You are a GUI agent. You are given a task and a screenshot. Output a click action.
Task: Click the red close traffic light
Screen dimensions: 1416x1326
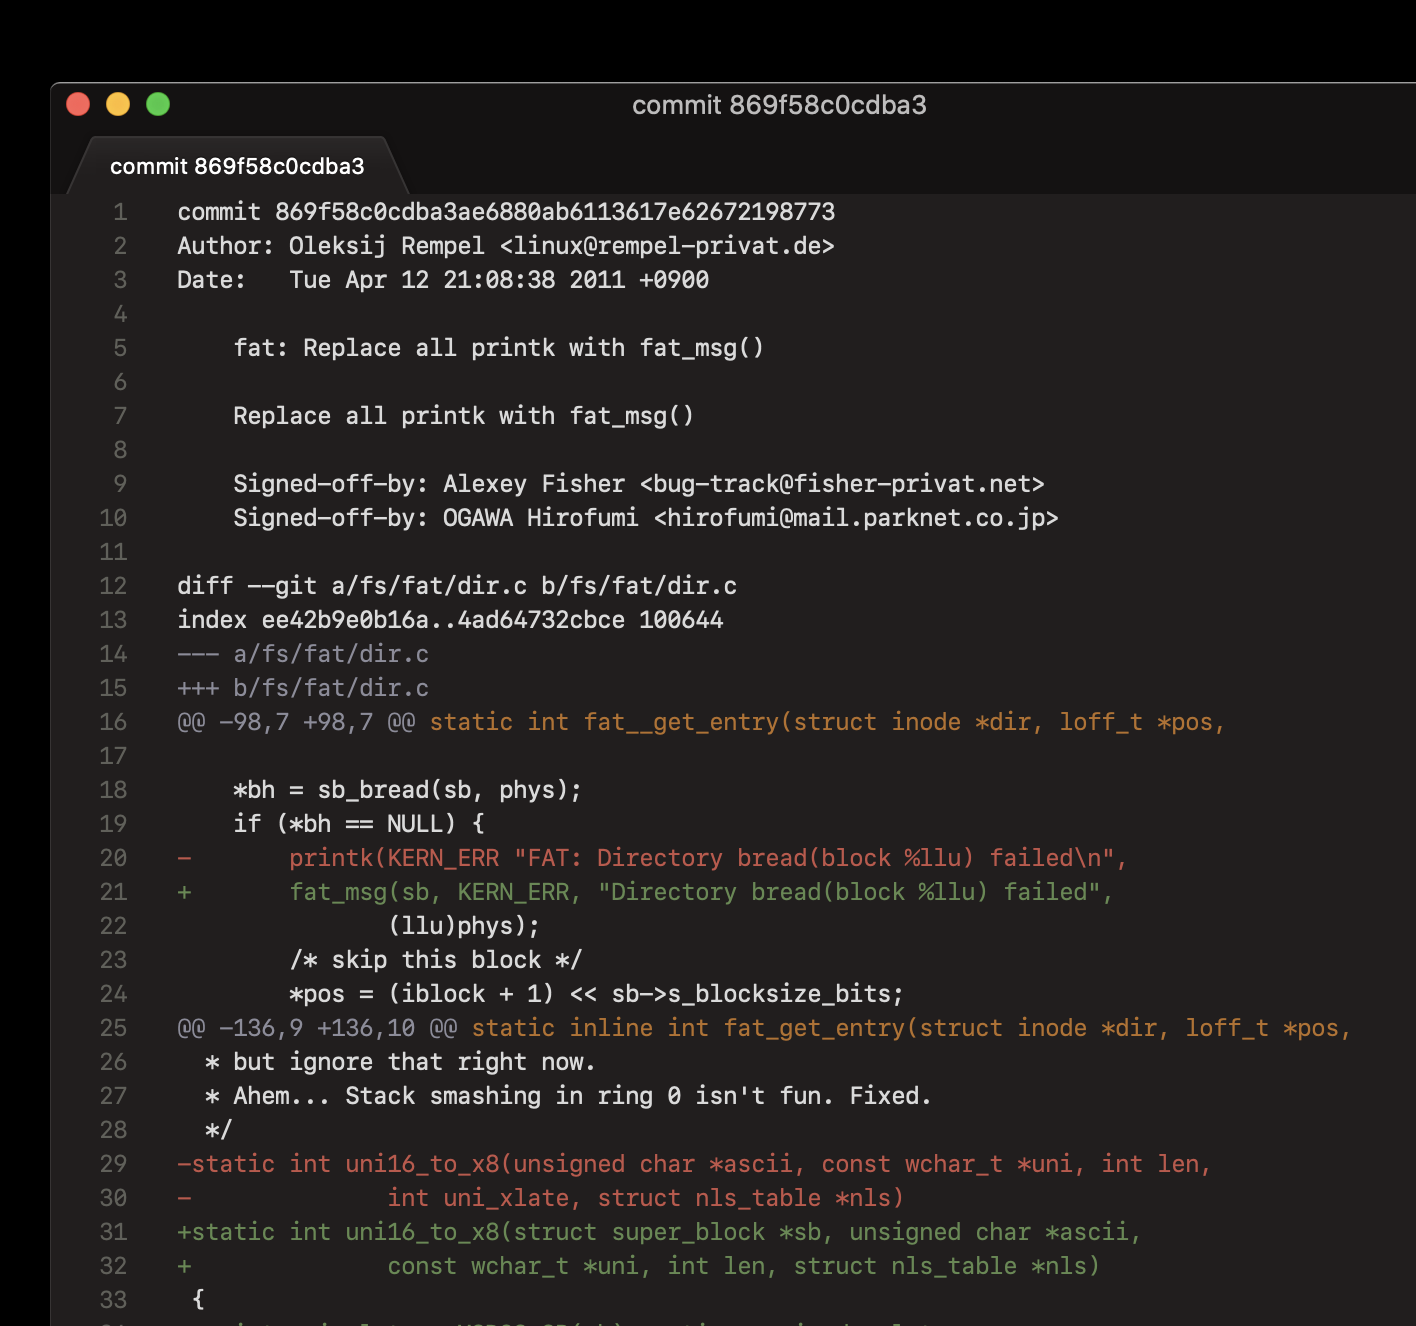tap(78, 104)
